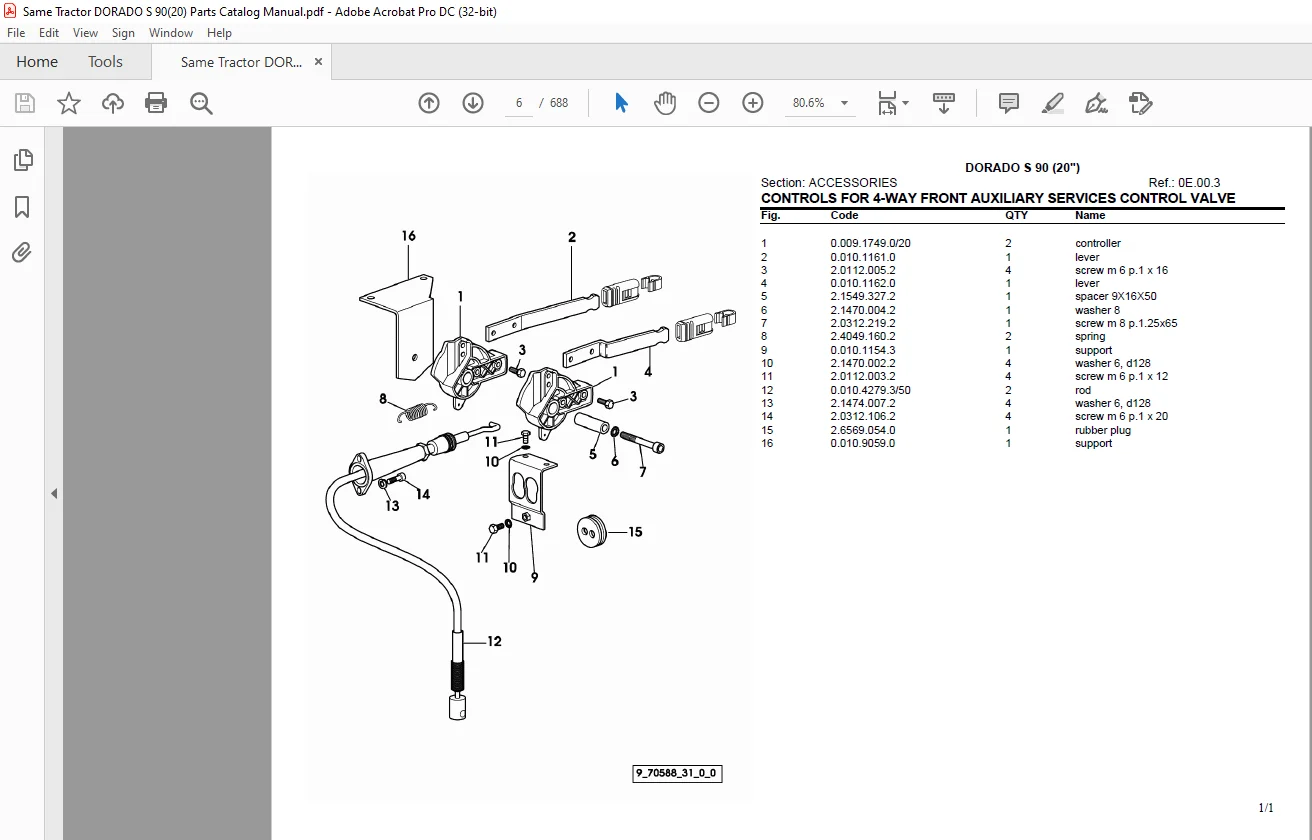Click 'screw m 8 p.1.25x65' part name
Image resolution: width=1312 pixels, height=840 pixels.
1126,323
